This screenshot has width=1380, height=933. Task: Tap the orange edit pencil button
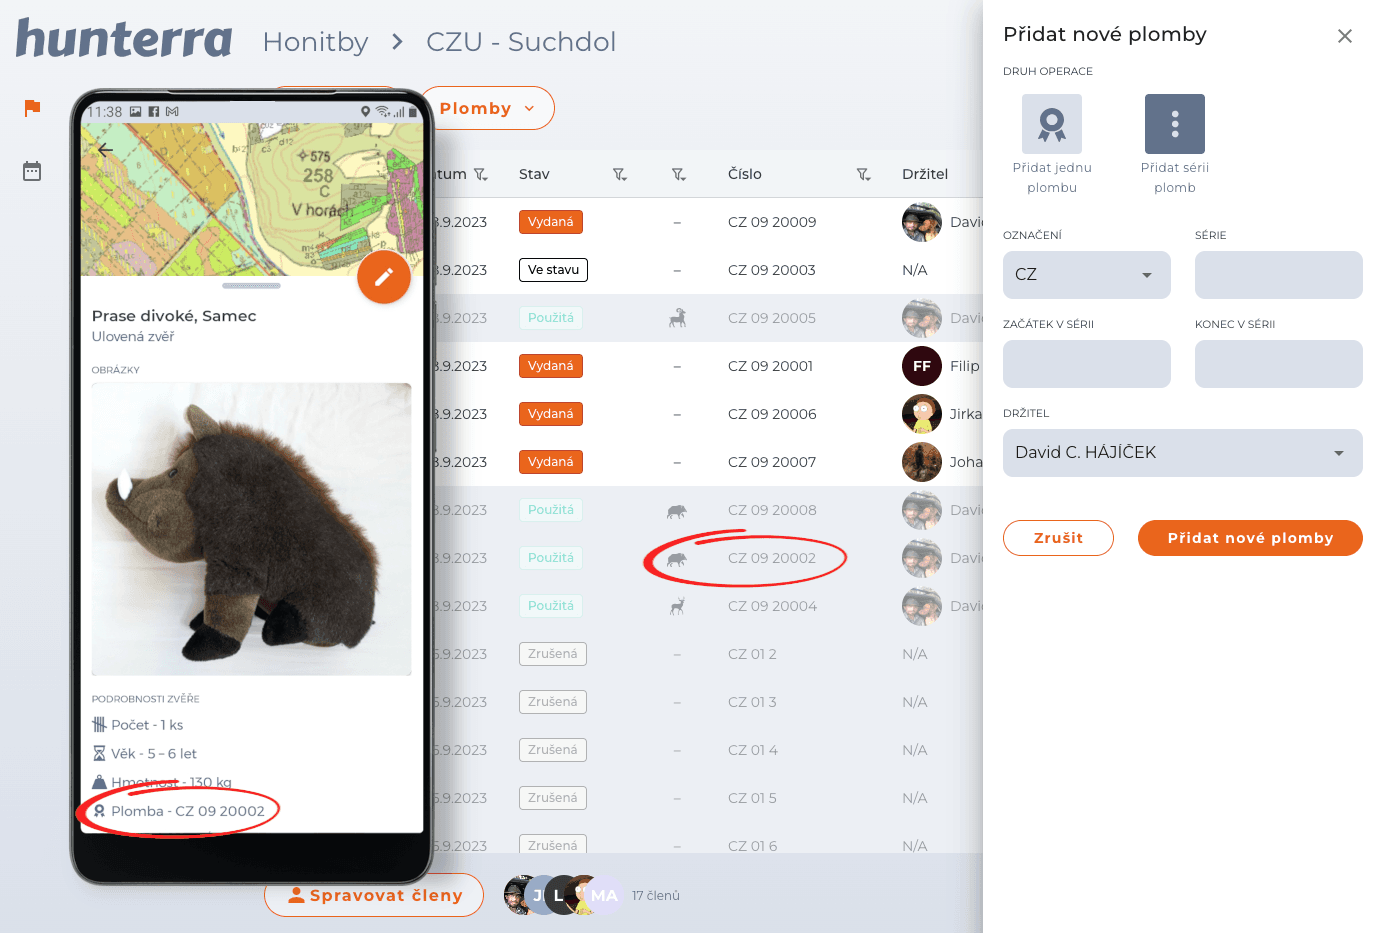pyautogui.click(x=384, y=277)
